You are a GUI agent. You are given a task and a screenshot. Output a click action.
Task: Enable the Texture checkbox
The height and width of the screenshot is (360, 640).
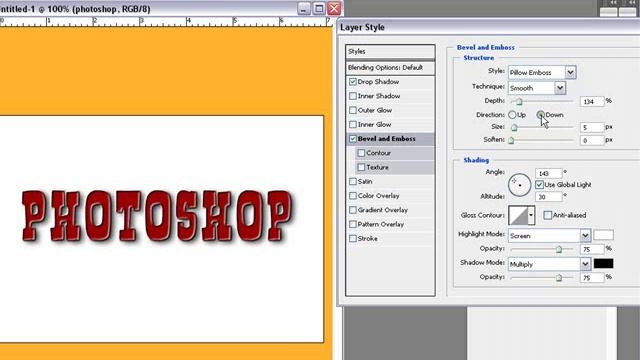coord(361,167)
